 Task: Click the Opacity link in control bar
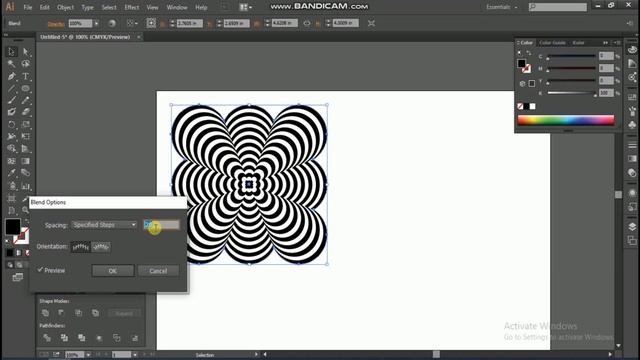[x=56, y=24]
